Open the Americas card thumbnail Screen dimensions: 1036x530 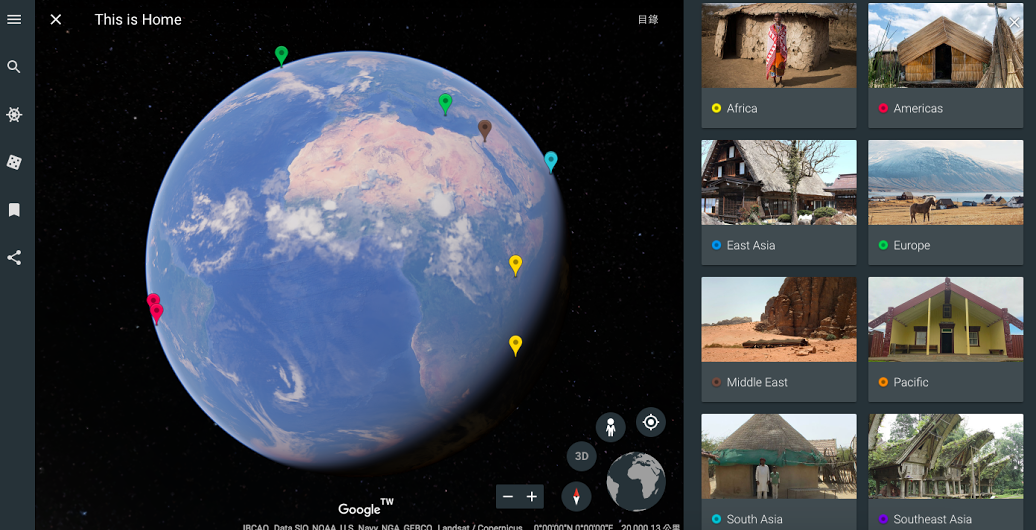pos(945,46)
